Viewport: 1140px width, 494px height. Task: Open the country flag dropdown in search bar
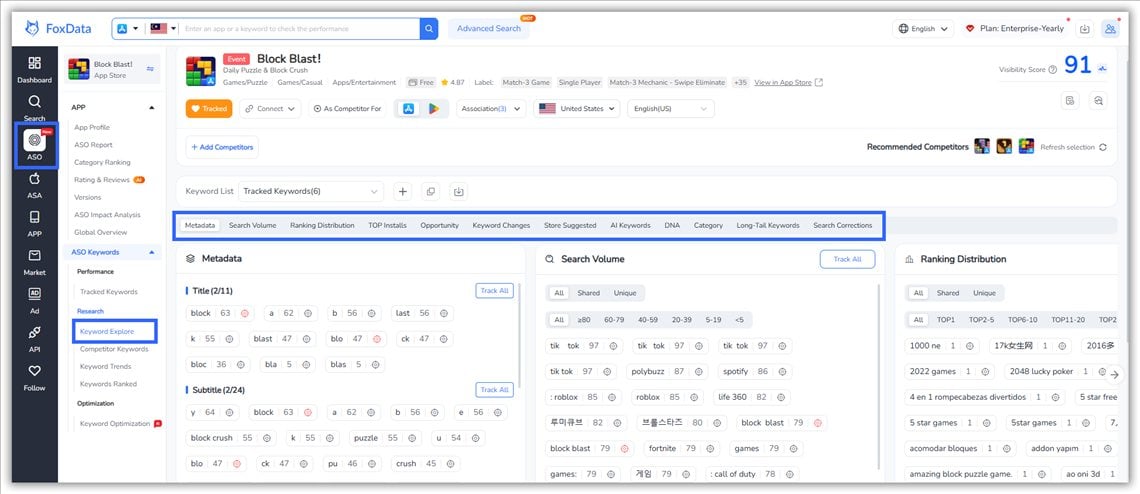(x=163, y=28)
